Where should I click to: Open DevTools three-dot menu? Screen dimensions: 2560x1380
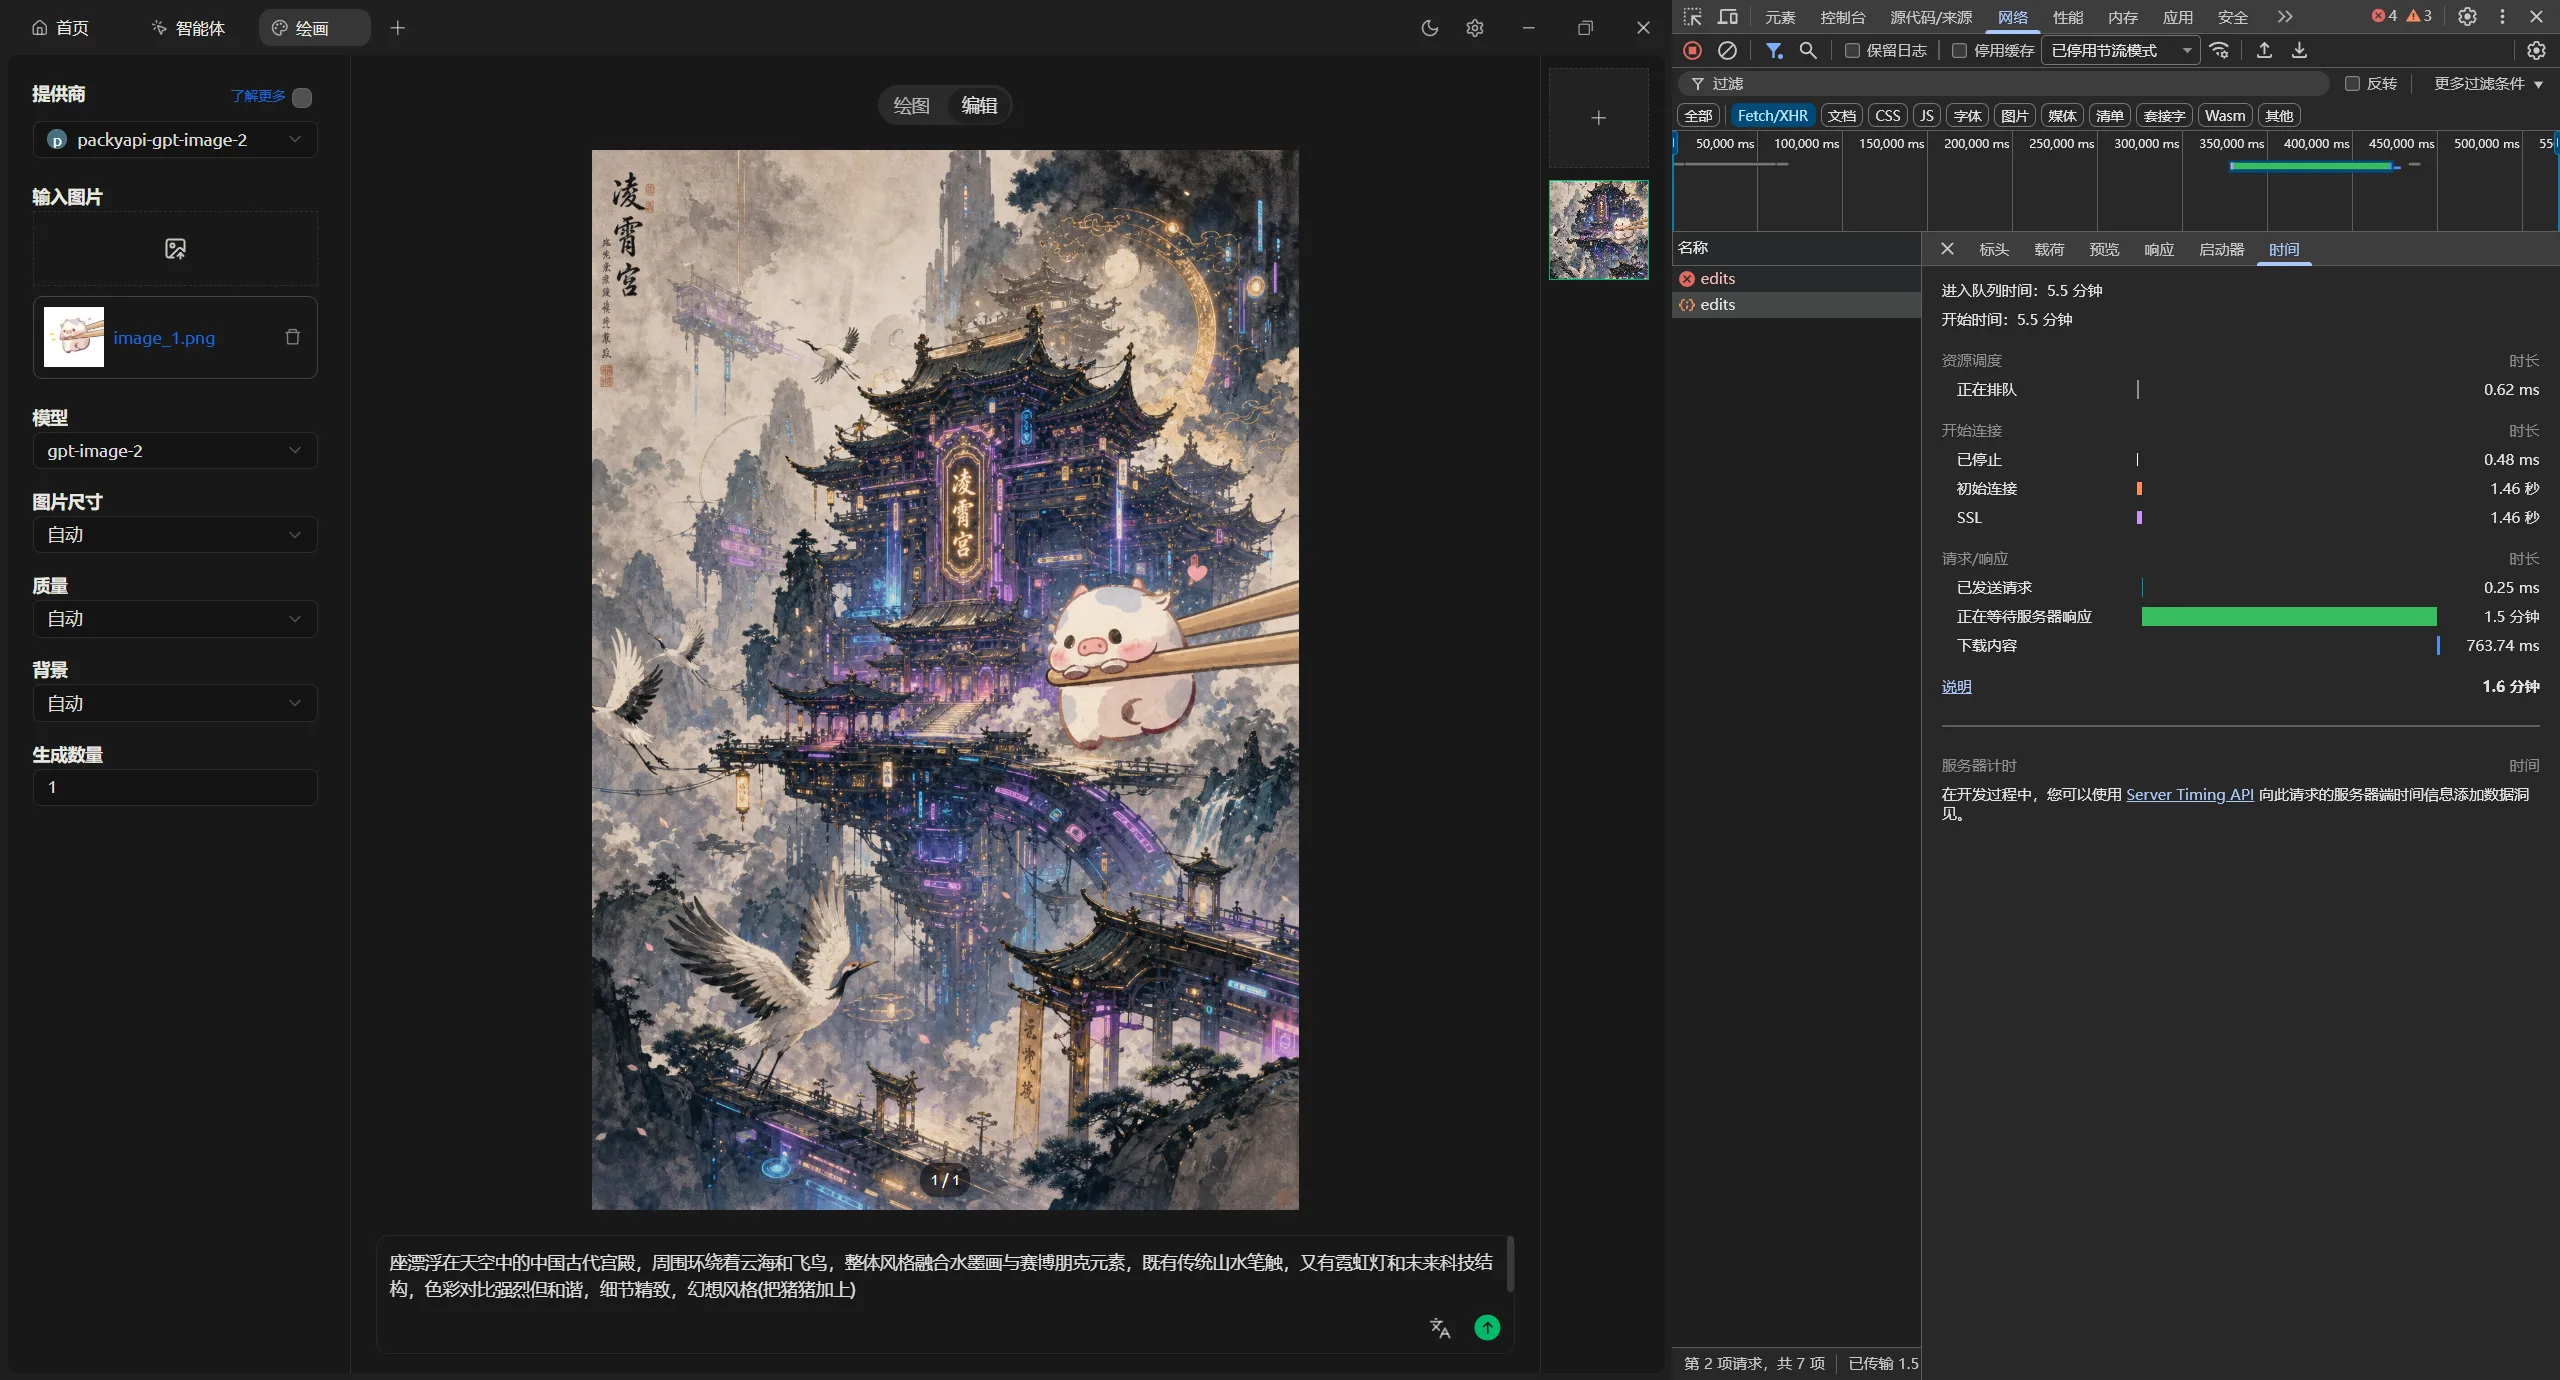(x=2502, y=17)
